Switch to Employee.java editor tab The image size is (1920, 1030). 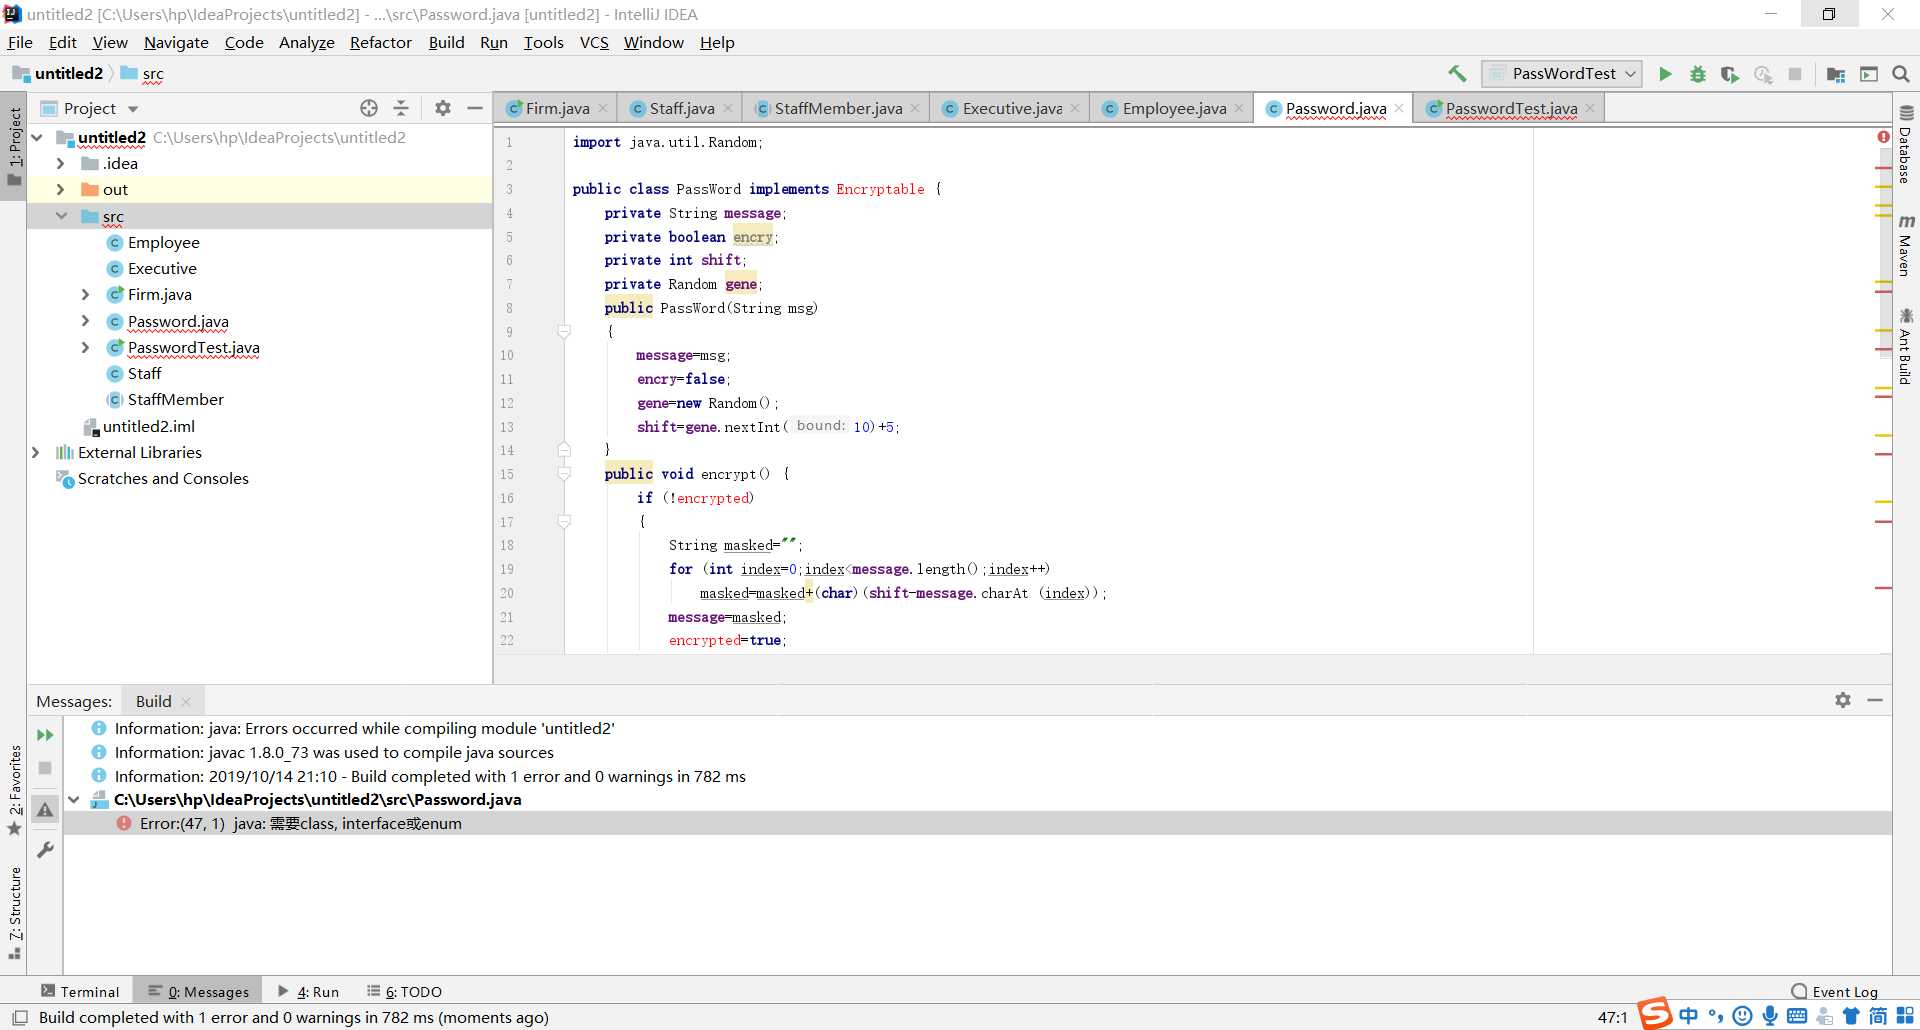1173,108
